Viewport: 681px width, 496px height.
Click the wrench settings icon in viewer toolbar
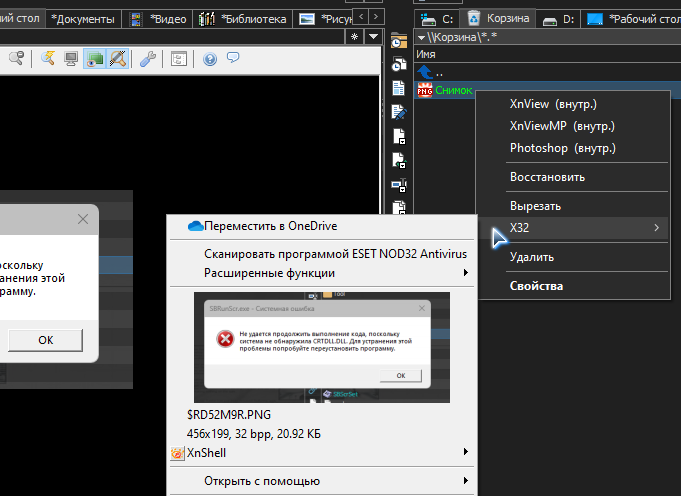pos(147,59)
